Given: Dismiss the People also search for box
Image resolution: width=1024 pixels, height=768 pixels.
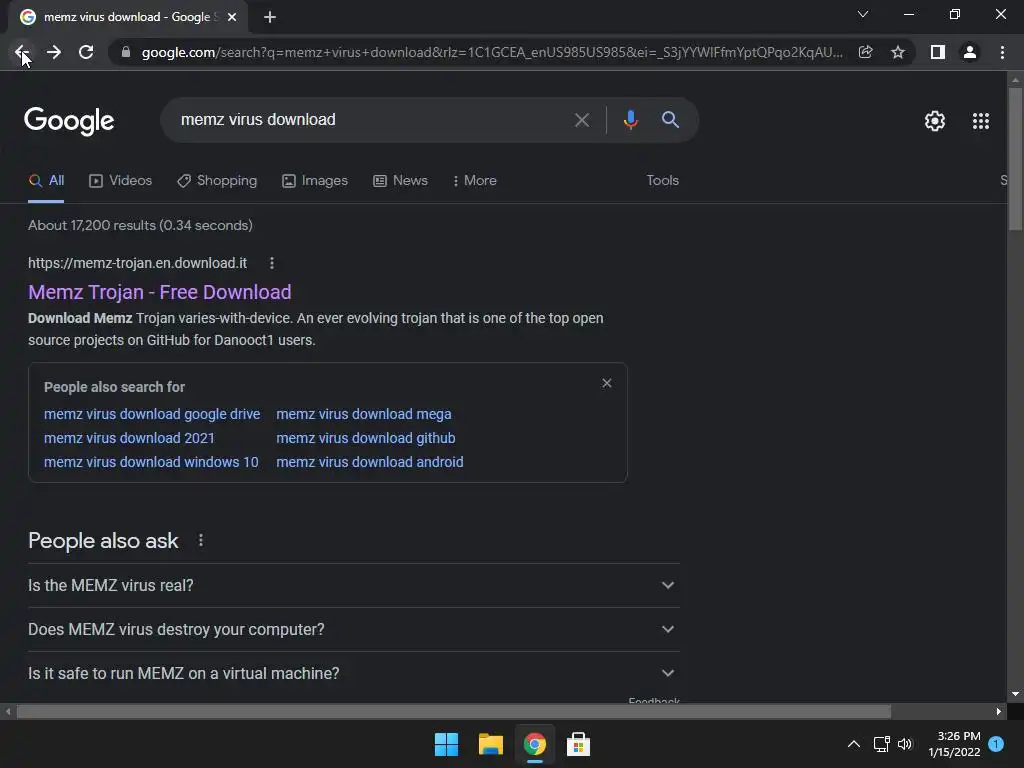Looking at the screenshot, I should (x=607, y=383).
